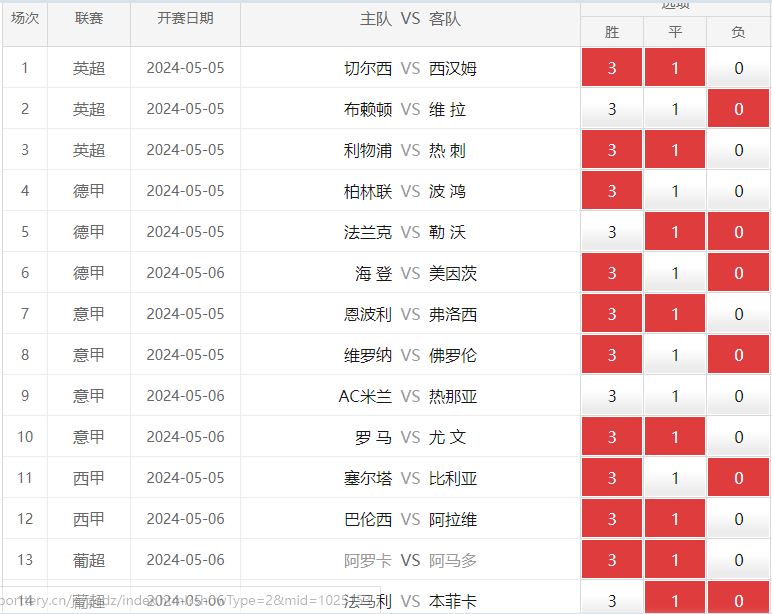The height and width of the screenshot is (614, 772).
Task: Select draw option 1 for 海登 VS 美因茨
Action: coord(675,272)
